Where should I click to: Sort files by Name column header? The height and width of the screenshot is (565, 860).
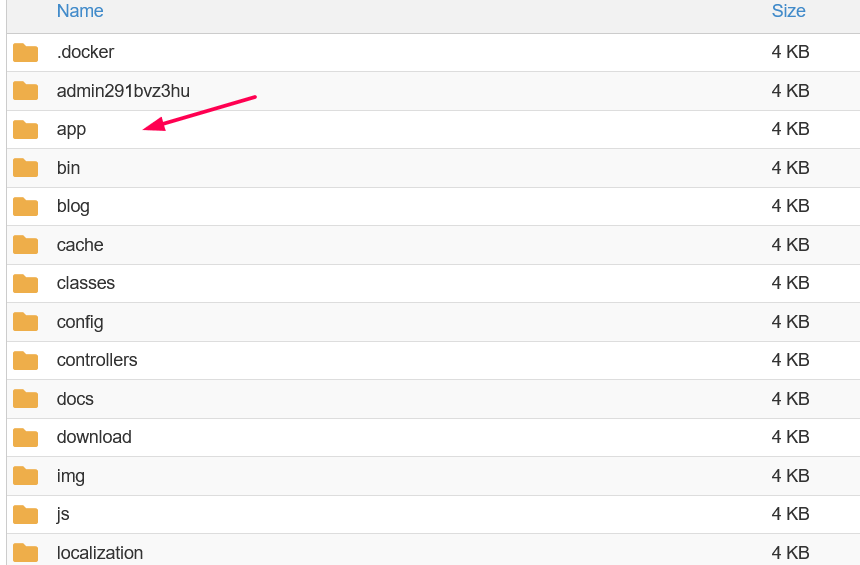click(80, 11)
